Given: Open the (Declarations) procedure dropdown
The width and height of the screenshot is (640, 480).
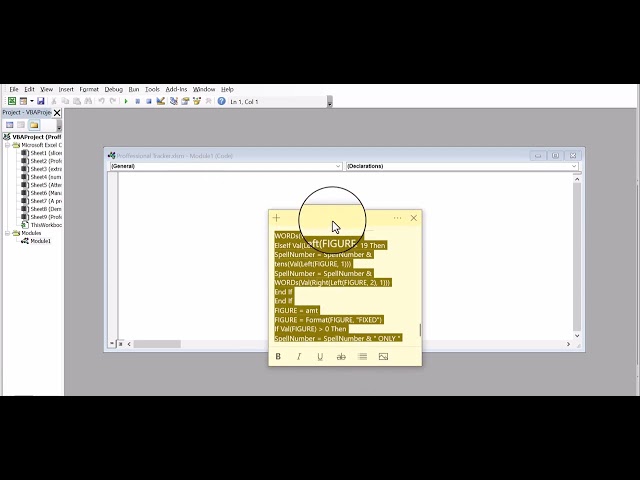Looking at the screenshot, I should coord(574,166).
